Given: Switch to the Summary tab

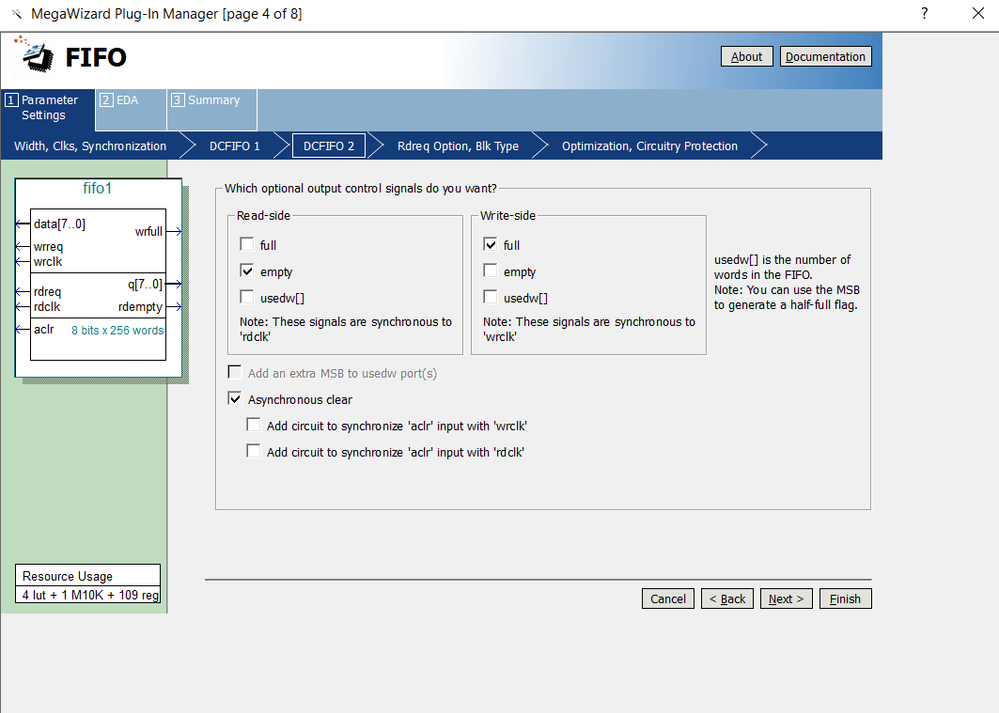Looking at the screenshot, I should 212,109.
